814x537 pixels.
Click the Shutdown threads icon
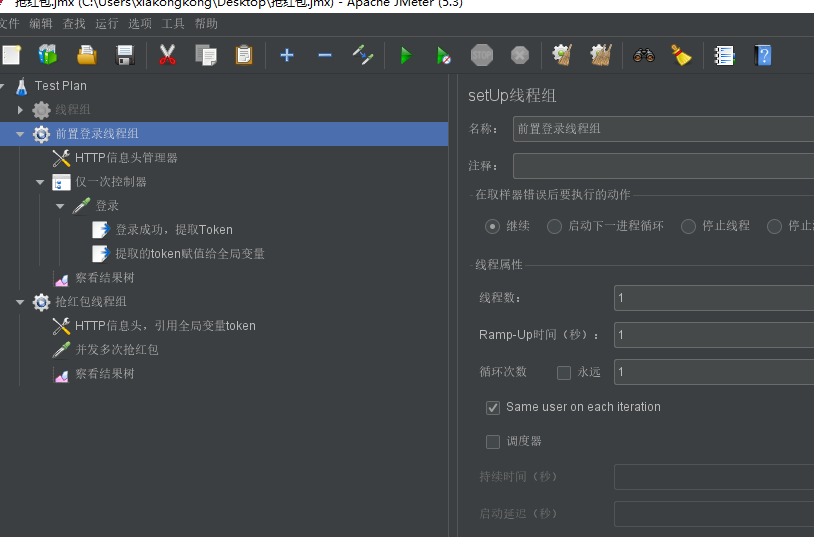[x=520, y=55]
